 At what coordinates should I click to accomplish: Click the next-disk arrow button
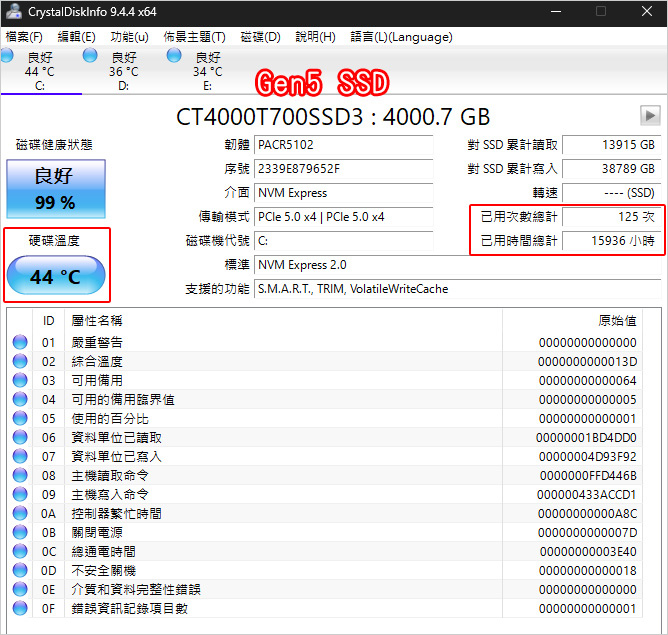tap(650, 115)
